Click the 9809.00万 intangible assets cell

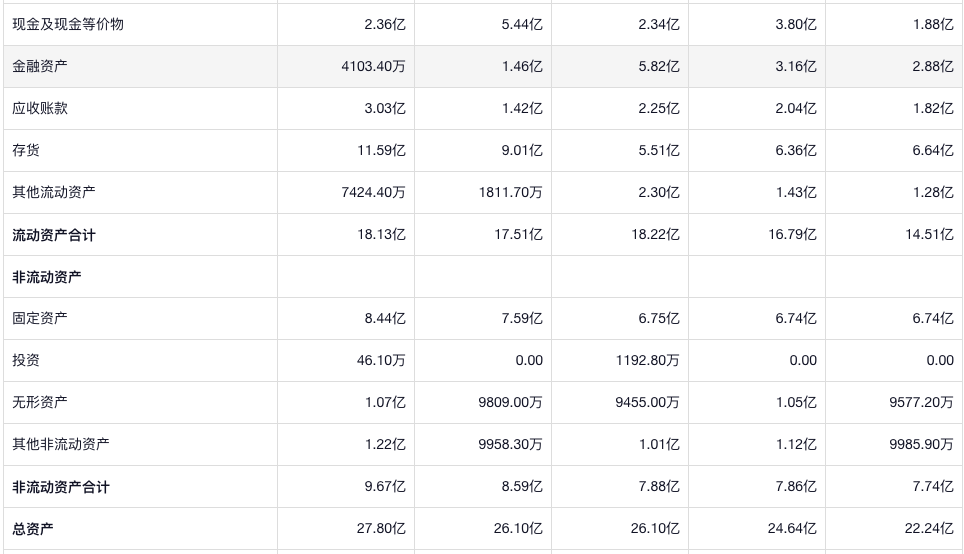tap(510, 402)
